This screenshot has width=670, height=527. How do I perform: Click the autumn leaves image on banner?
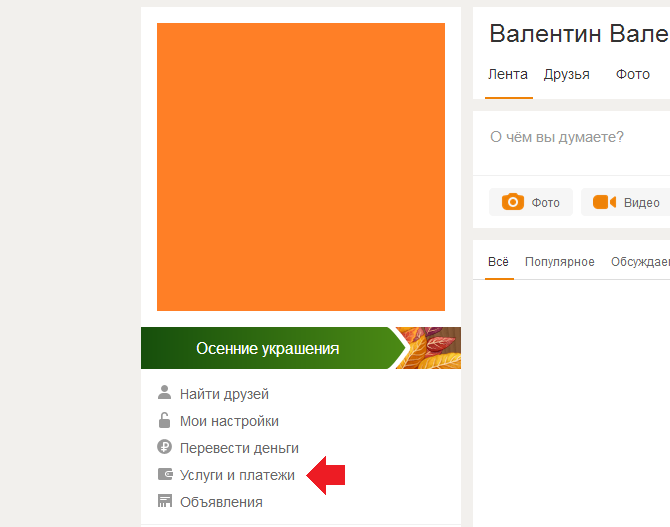(x=429, y=348)
